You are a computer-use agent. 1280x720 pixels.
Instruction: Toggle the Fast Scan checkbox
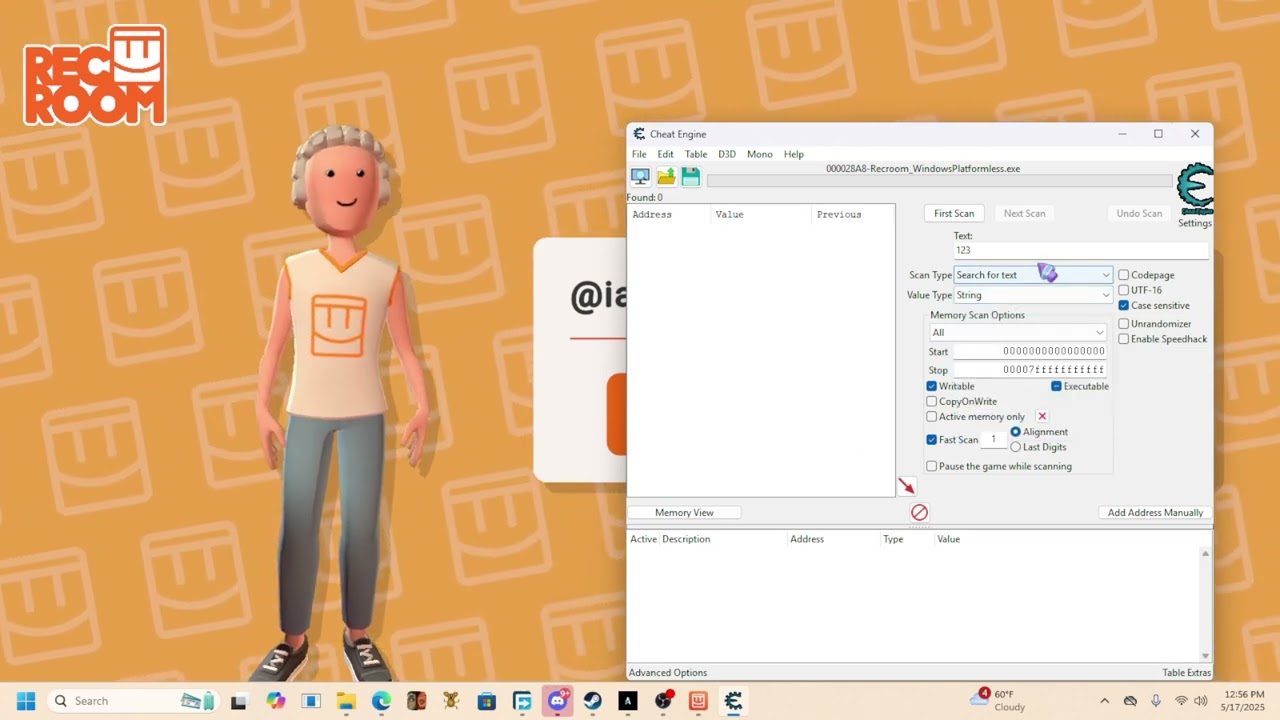click(x=932, y=440)
